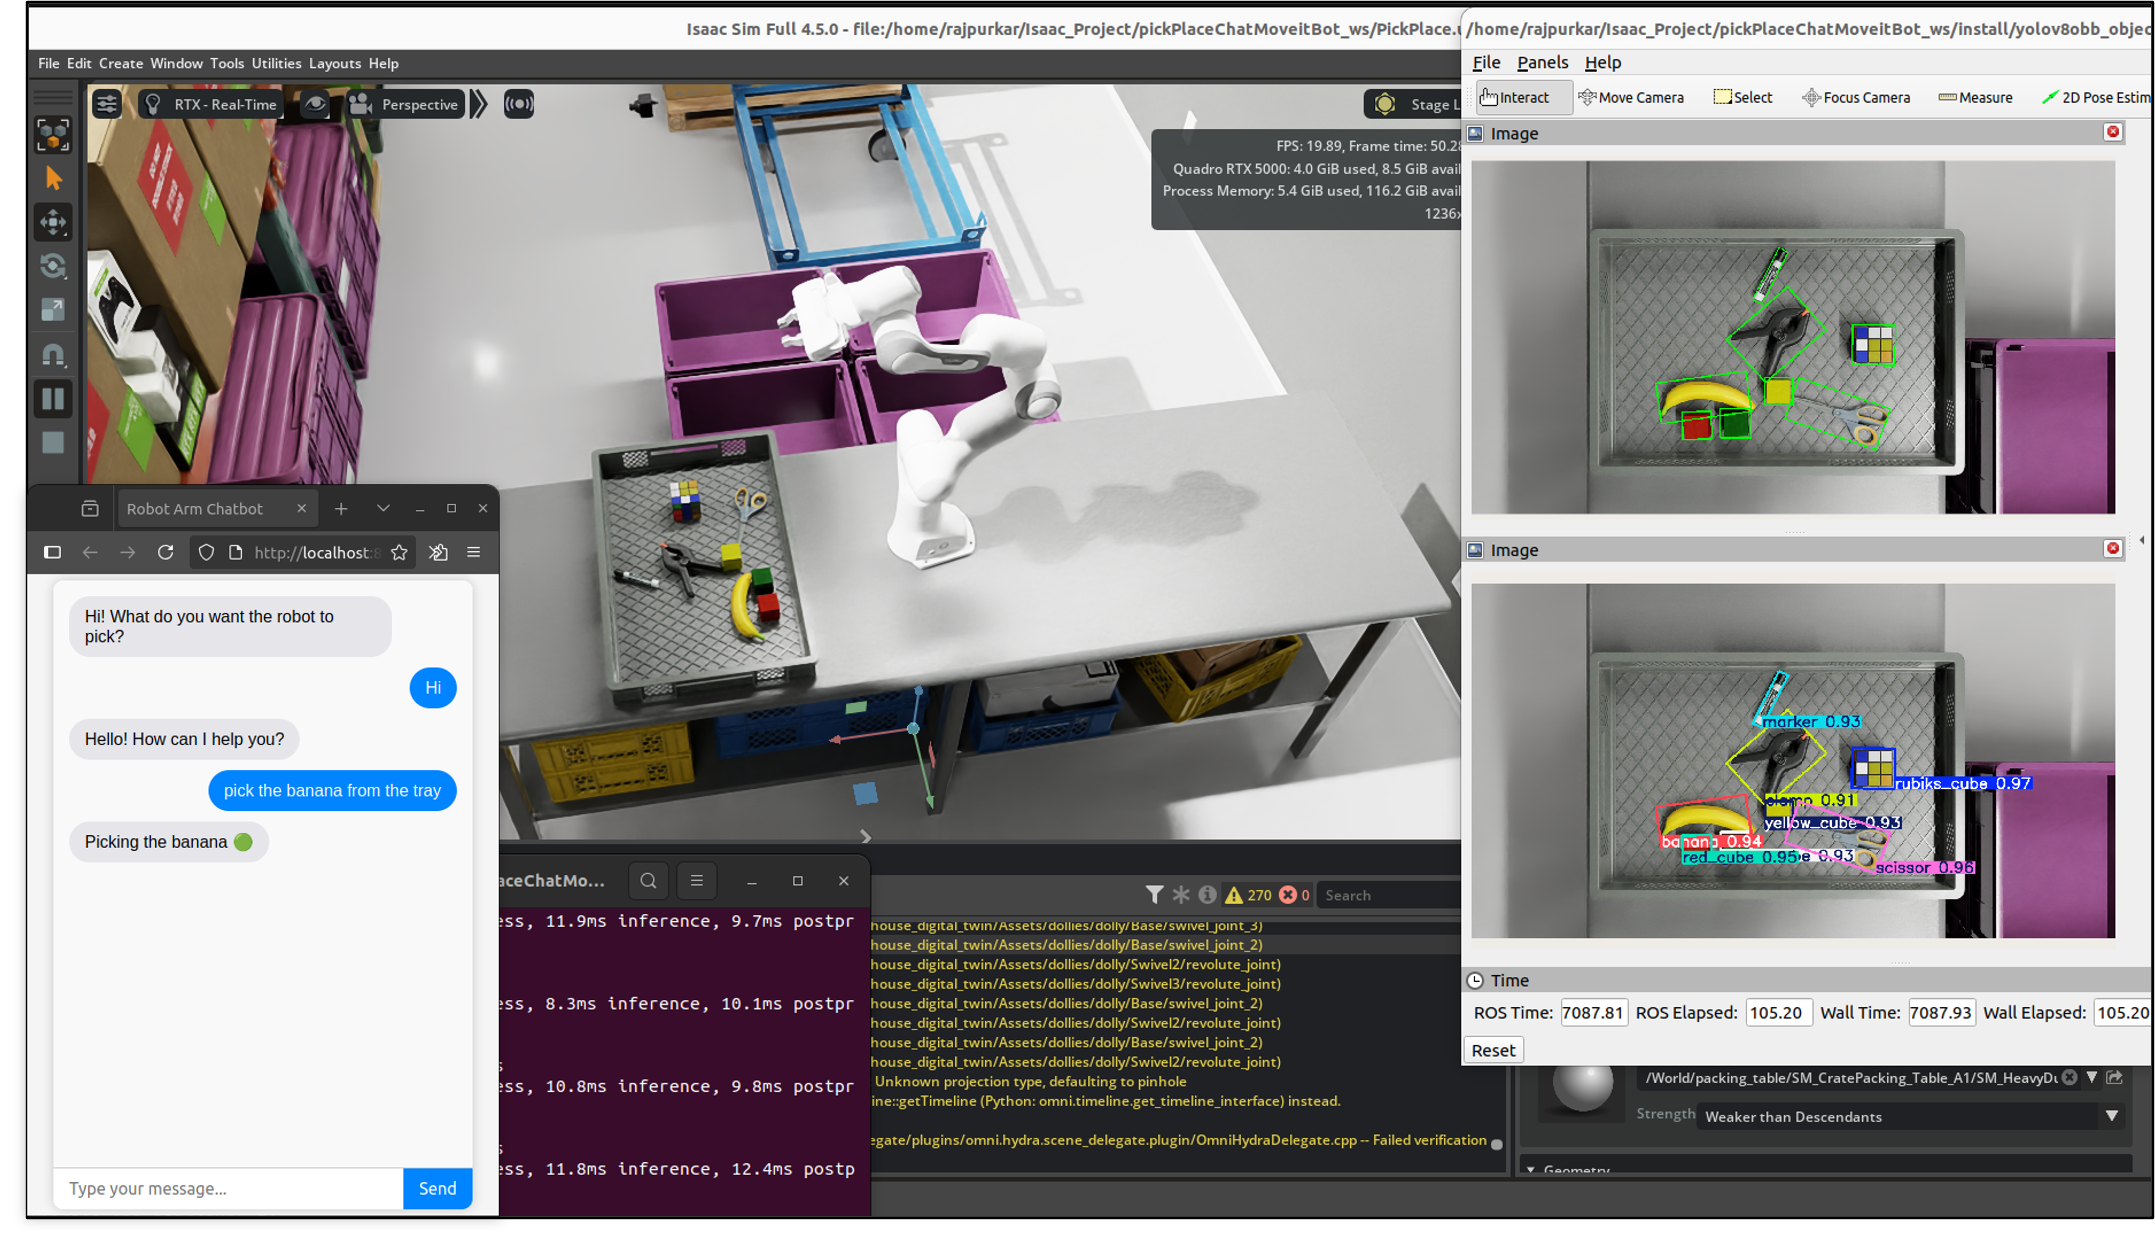Toggle the snap magnet tool

[53, 354]
